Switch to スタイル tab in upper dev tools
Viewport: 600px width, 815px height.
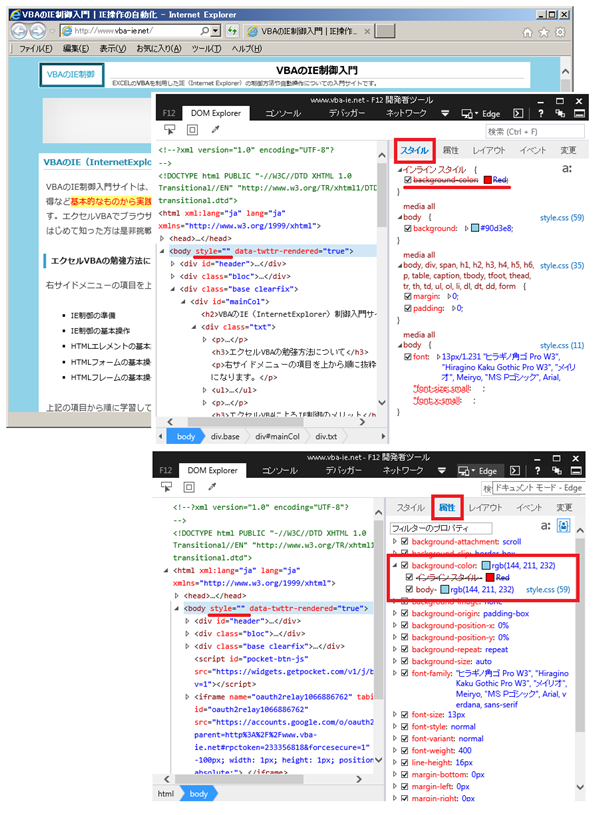tap(414, 151)
